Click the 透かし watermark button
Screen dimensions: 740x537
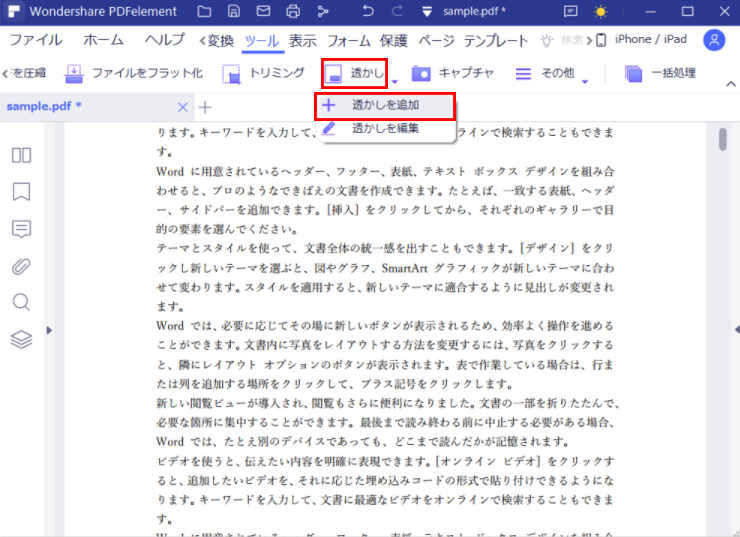pyautogui.click(x=354, y=74)
